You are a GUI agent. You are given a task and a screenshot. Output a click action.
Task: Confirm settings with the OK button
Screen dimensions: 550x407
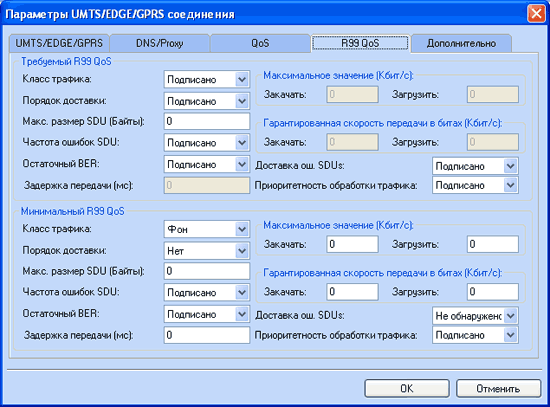(x=407, y=388)
